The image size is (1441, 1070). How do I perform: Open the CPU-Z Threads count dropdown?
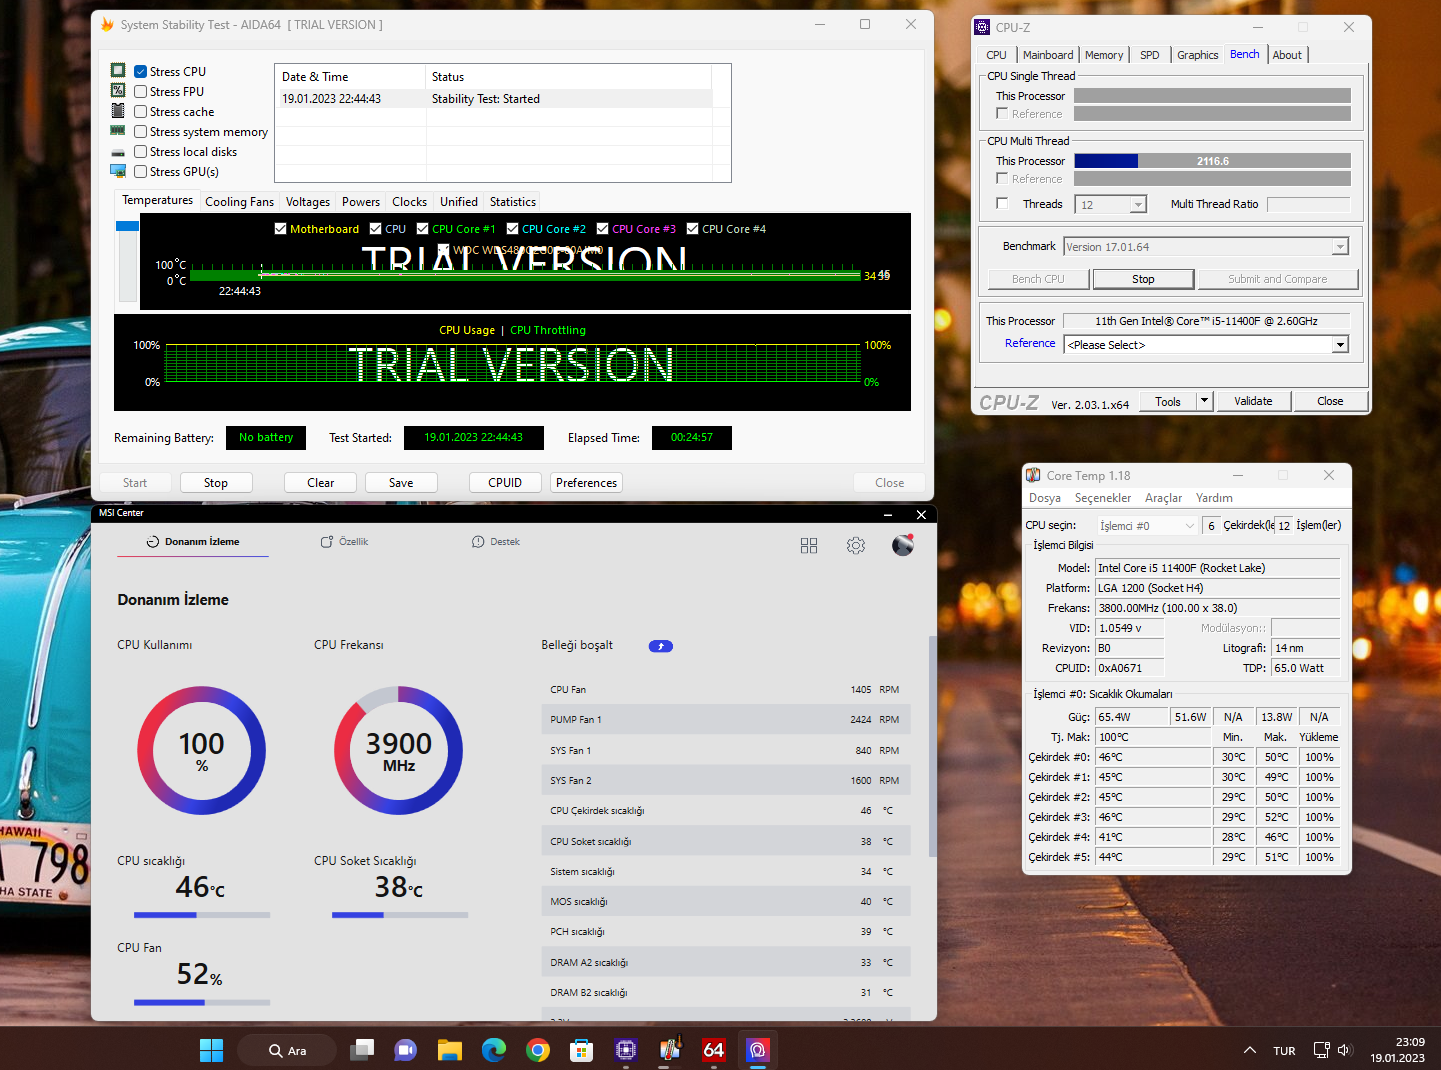pos(1138,205)
